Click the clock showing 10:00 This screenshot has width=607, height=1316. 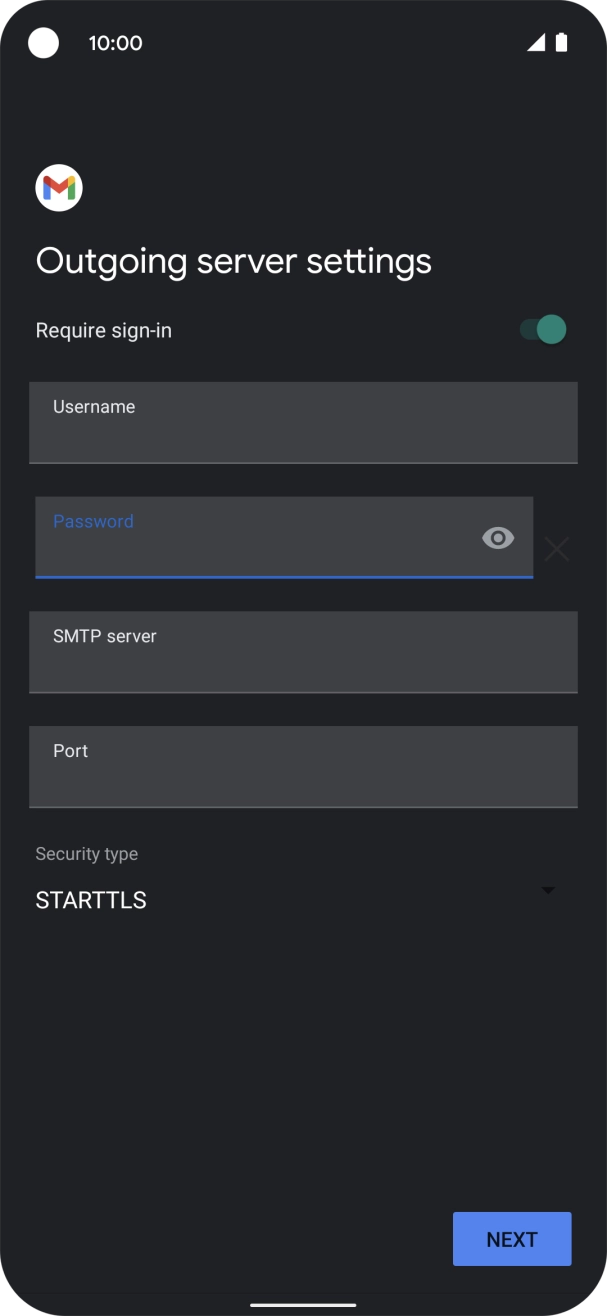(116, 43)
